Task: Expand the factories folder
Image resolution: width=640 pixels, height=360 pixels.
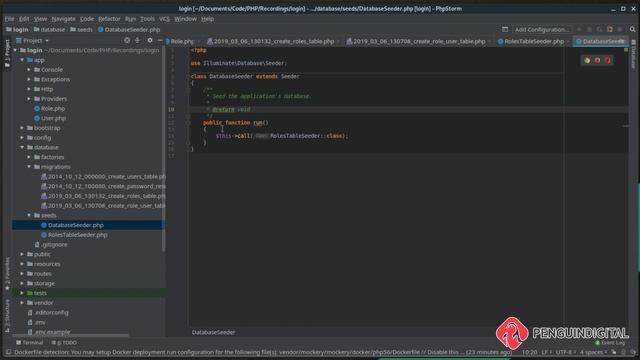Action: click(29, 157)
